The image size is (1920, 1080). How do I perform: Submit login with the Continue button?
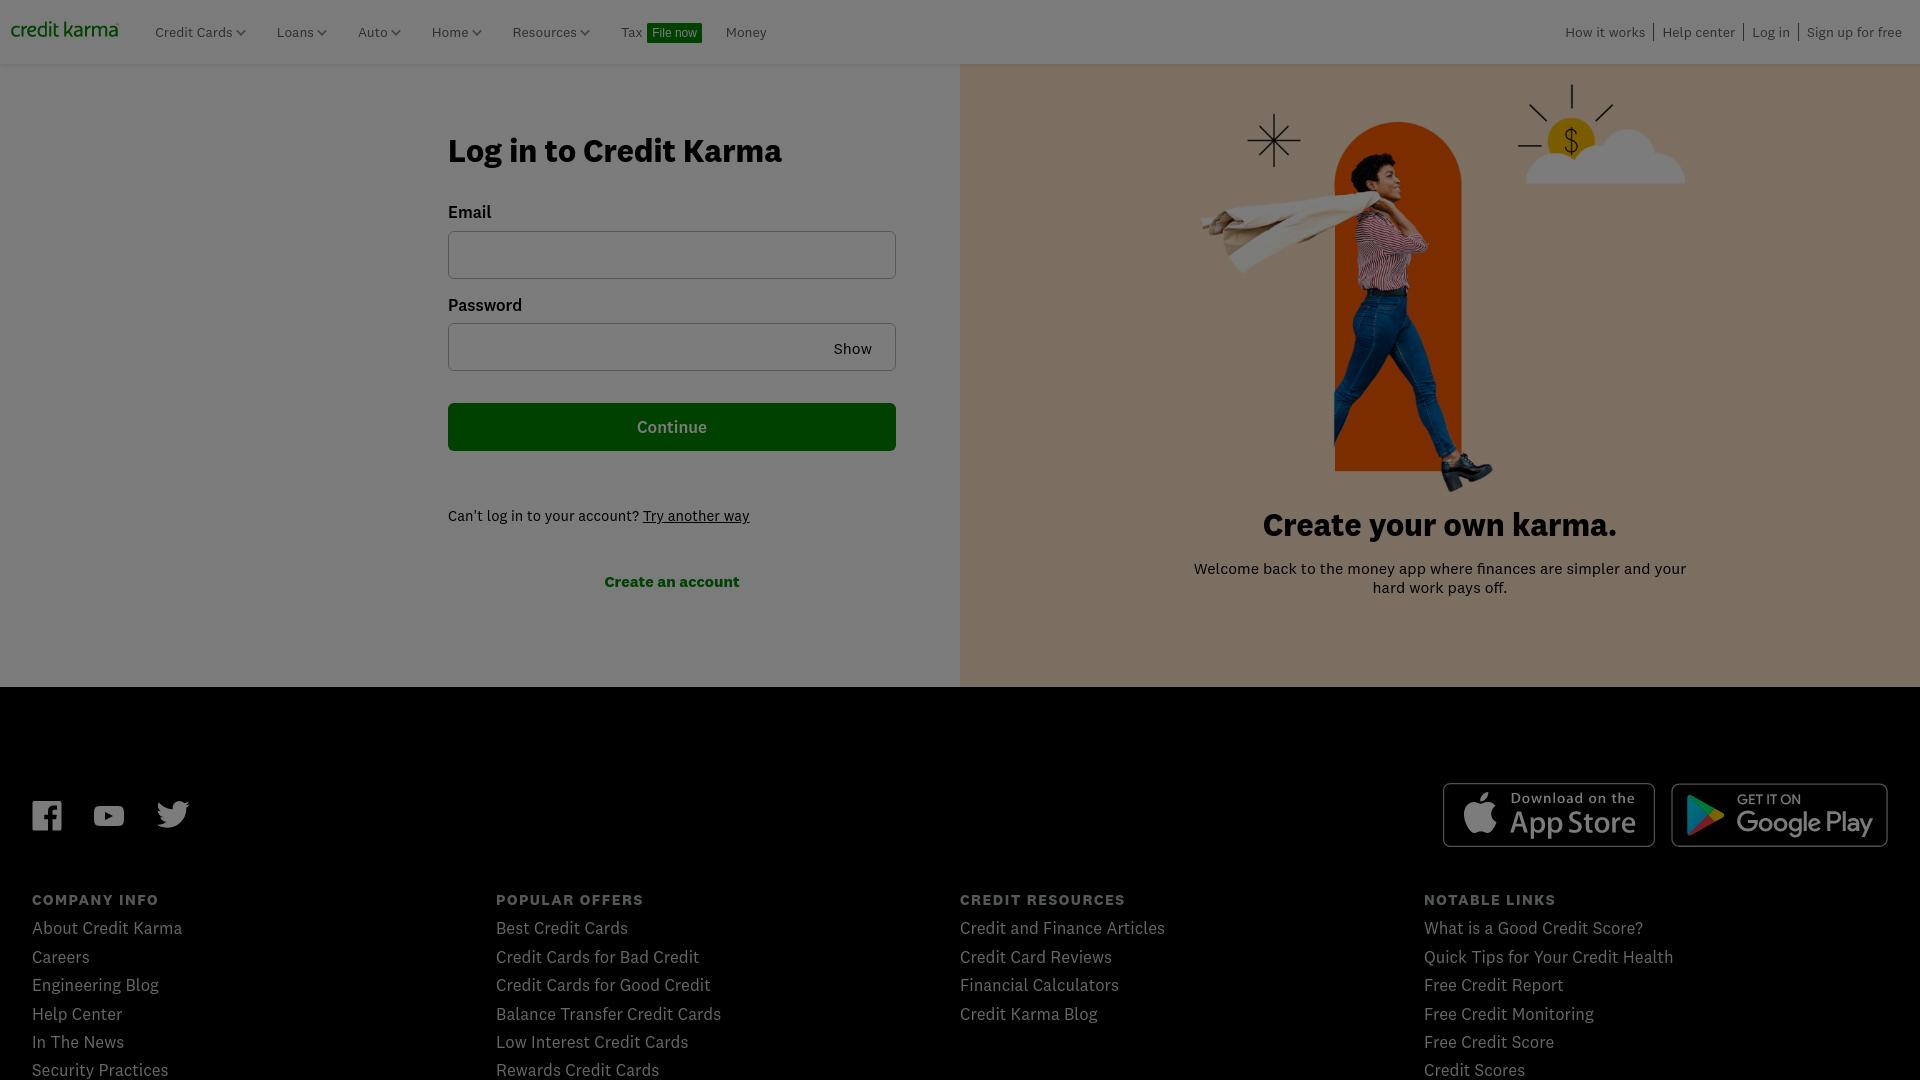click(672, 427)
